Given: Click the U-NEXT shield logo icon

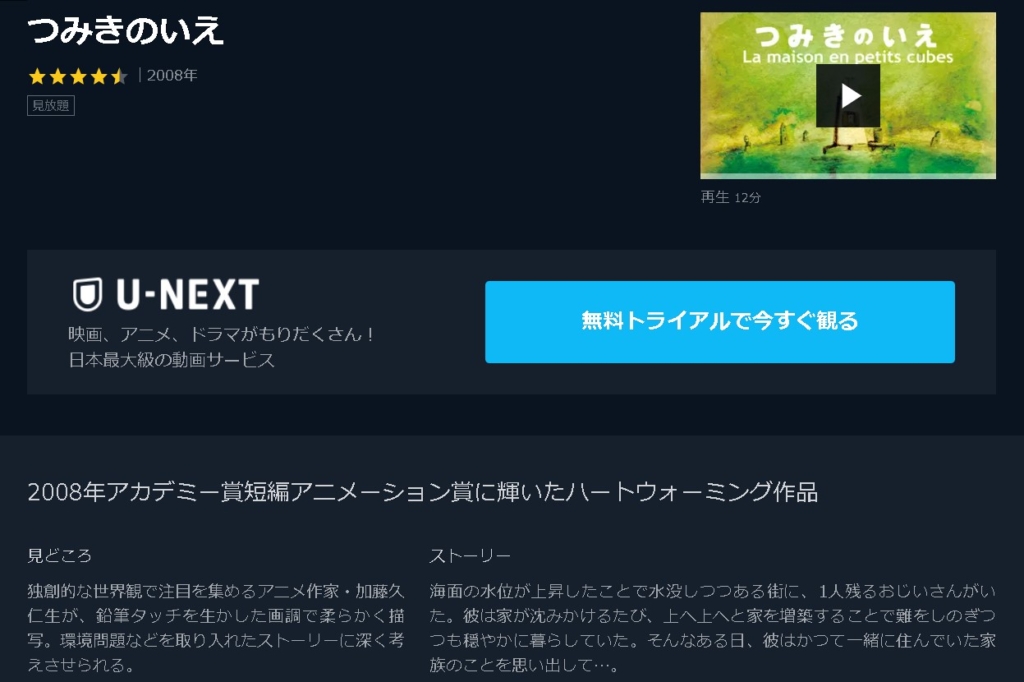Looking at the screenshot, I should pyautogui.click(x=88, y=294).
